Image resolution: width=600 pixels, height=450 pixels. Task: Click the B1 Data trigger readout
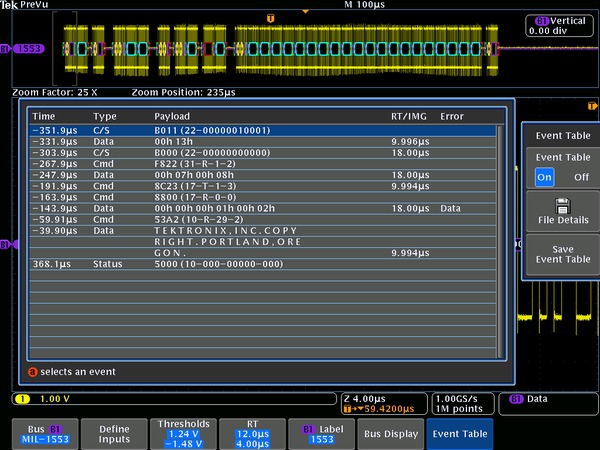click(x=535, y=399)
